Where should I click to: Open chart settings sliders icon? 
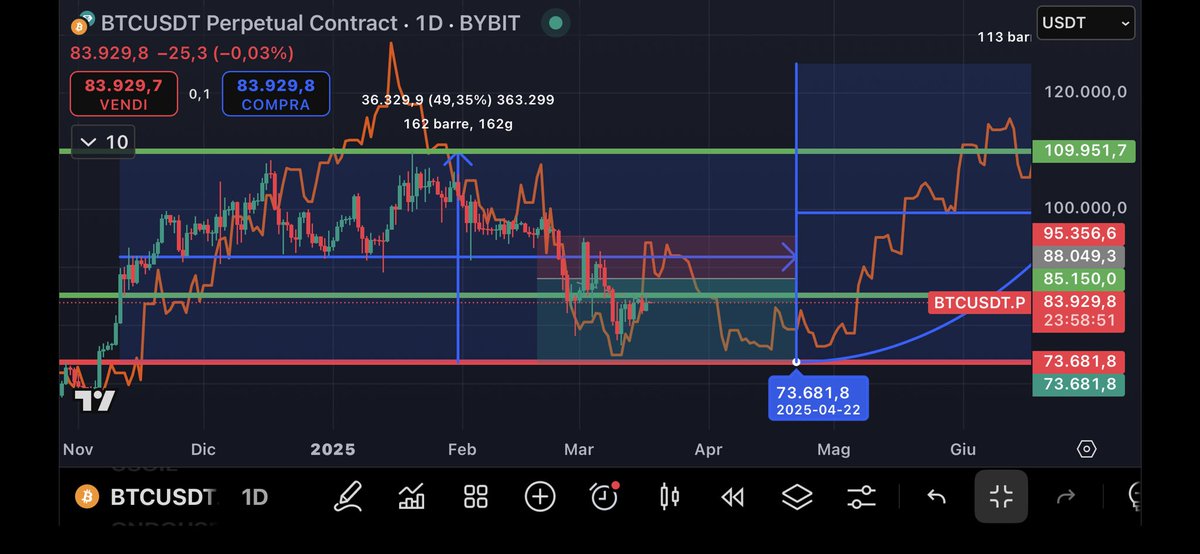coord(861,496)
